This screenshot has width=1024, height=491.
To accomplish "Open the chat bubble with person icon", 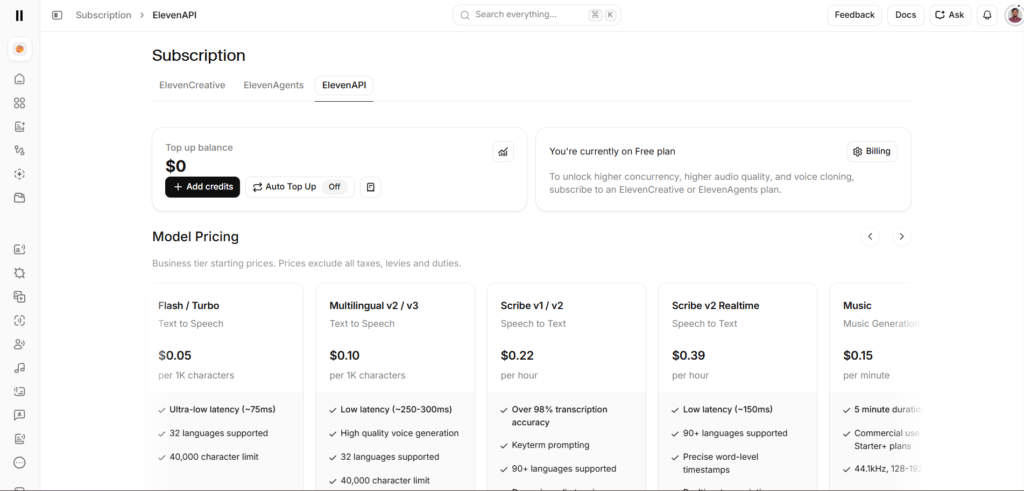I will click(20, 415).
